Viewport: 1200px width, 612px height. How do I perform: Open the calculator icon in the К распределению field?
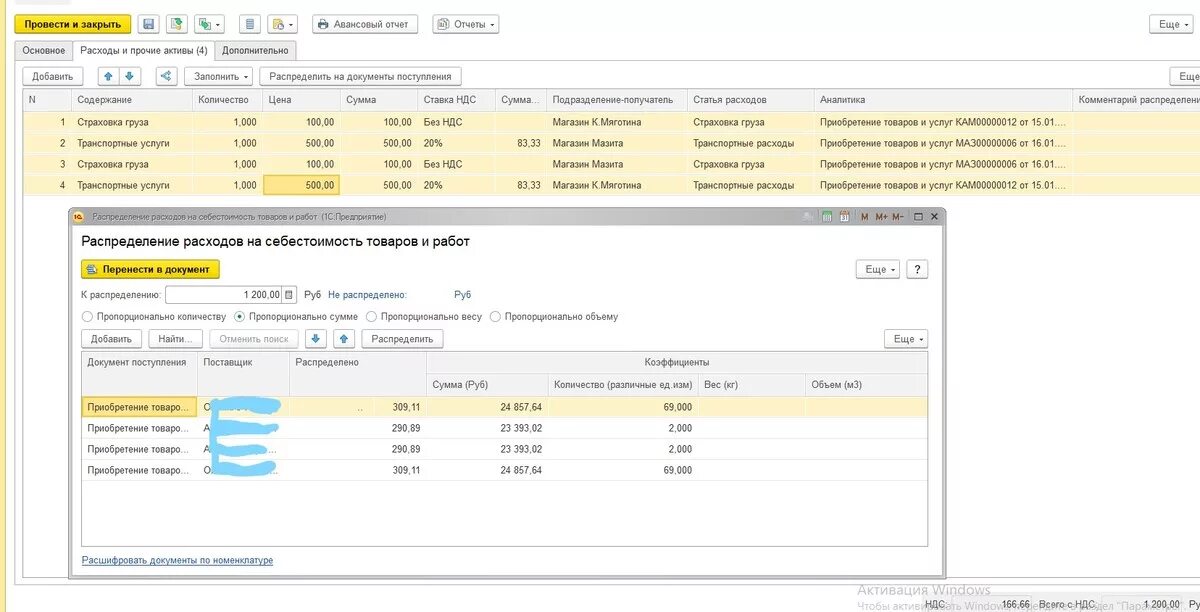point(290,295)
